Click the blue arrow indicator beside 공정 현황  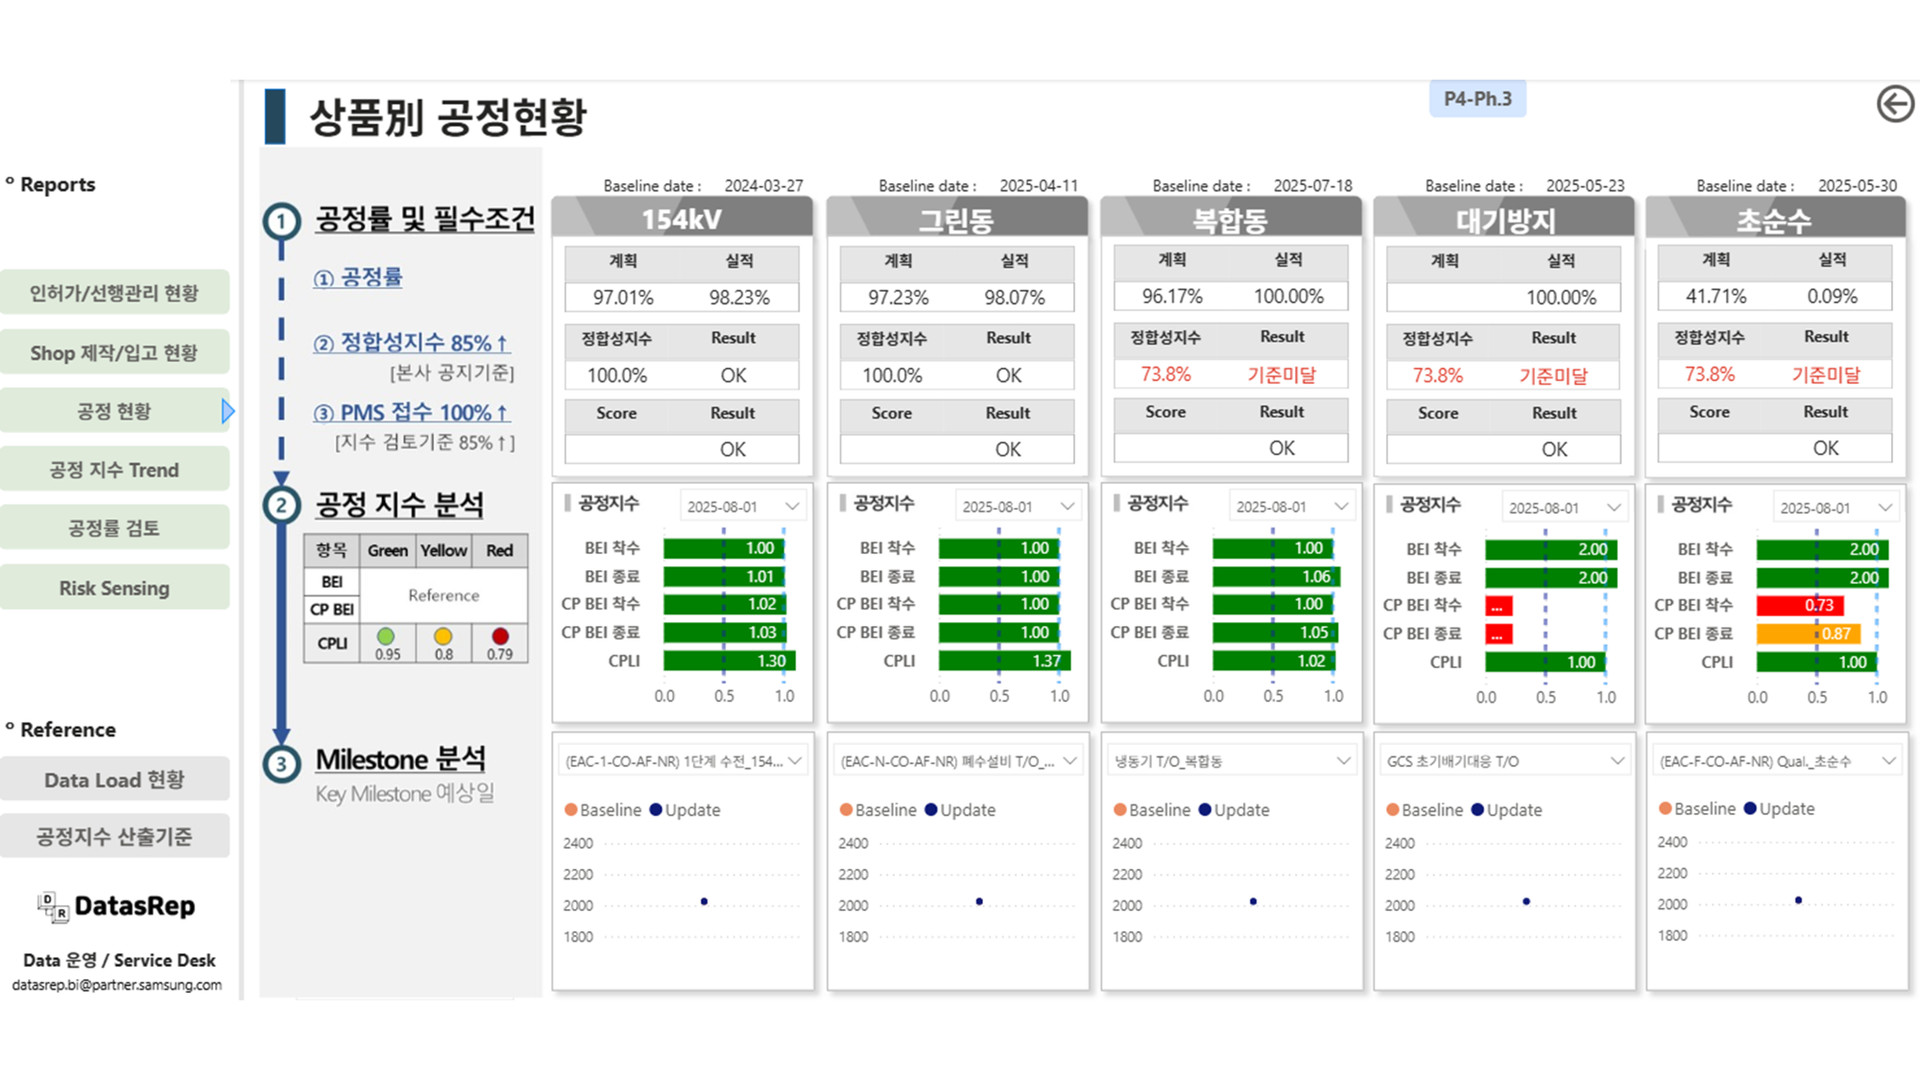click(228, 410)
